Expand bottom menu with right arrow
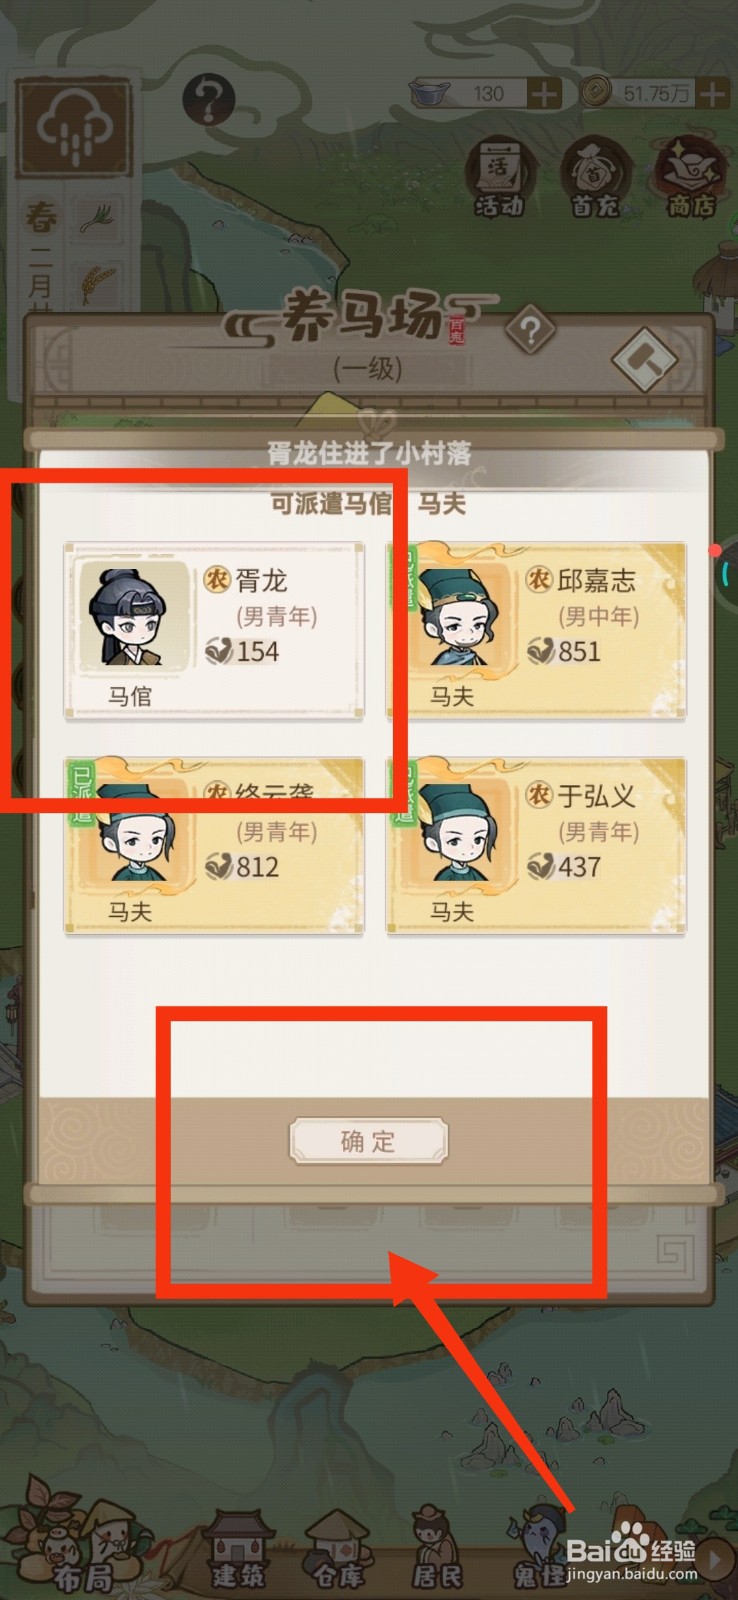The image size is (738, 1600). [x=716, y=1559]
